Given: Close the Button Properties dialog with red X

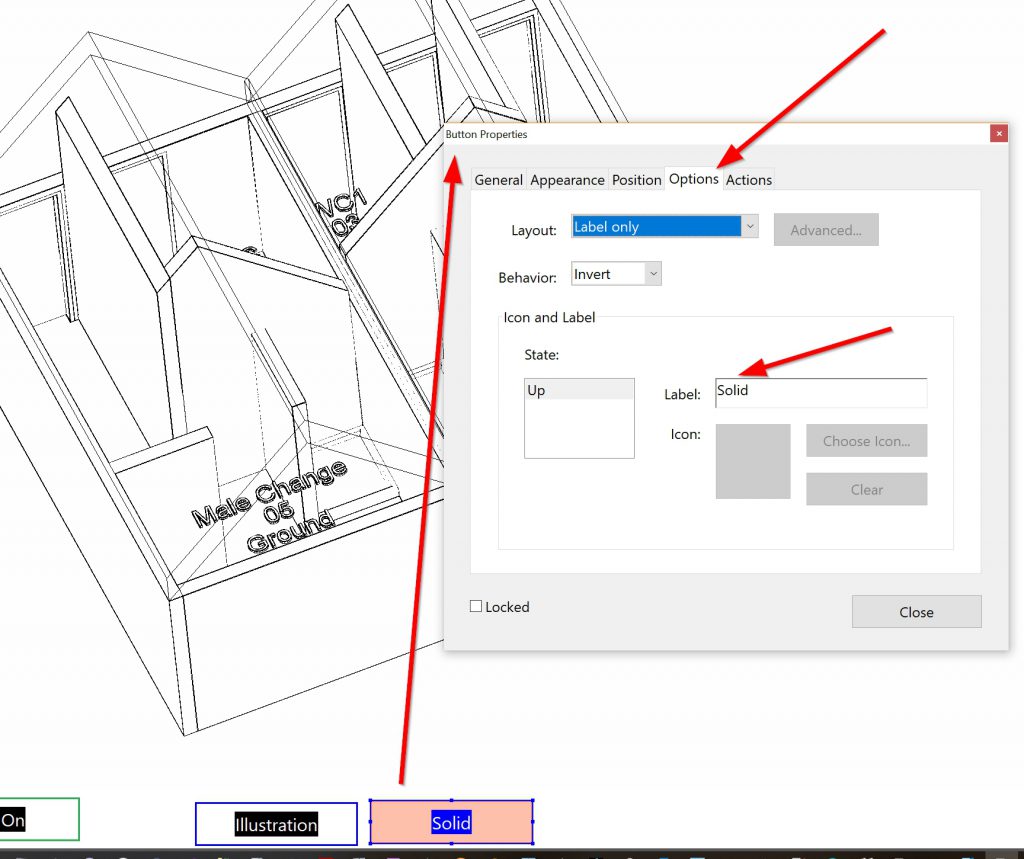Looking at the screenshot, I should (x=997, y=134).
